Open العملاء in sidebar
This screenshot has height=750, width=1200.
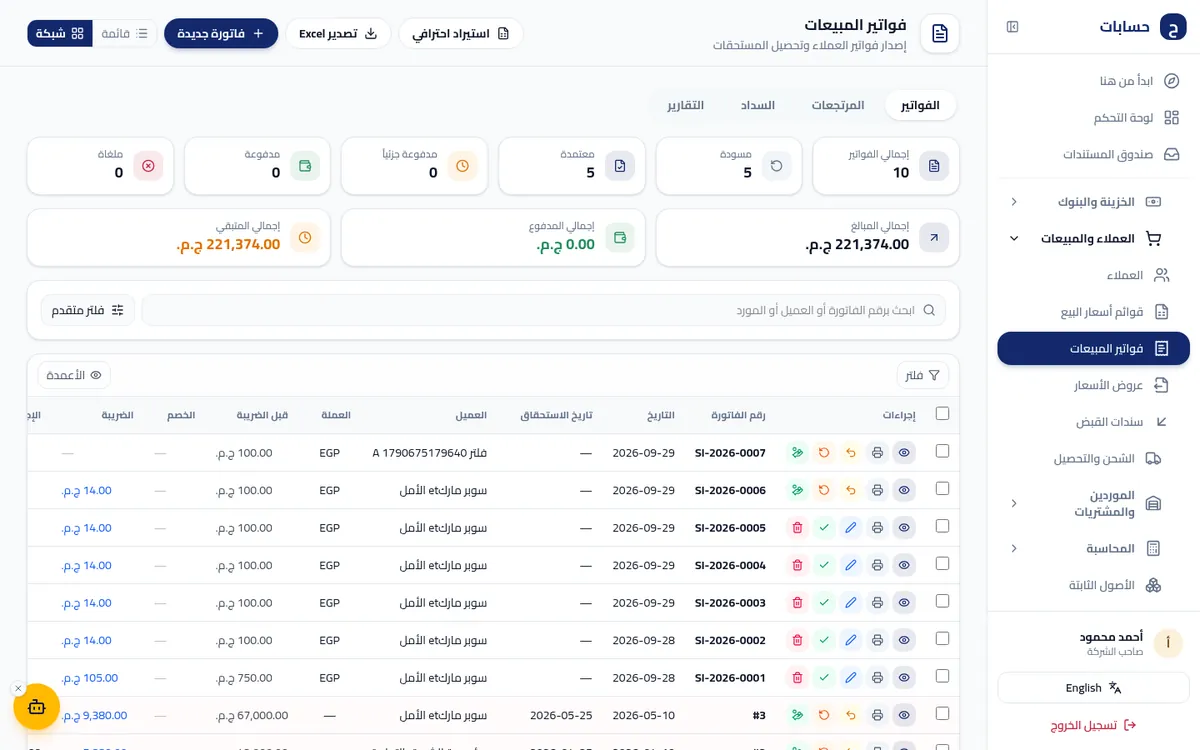click(1093, 275)
